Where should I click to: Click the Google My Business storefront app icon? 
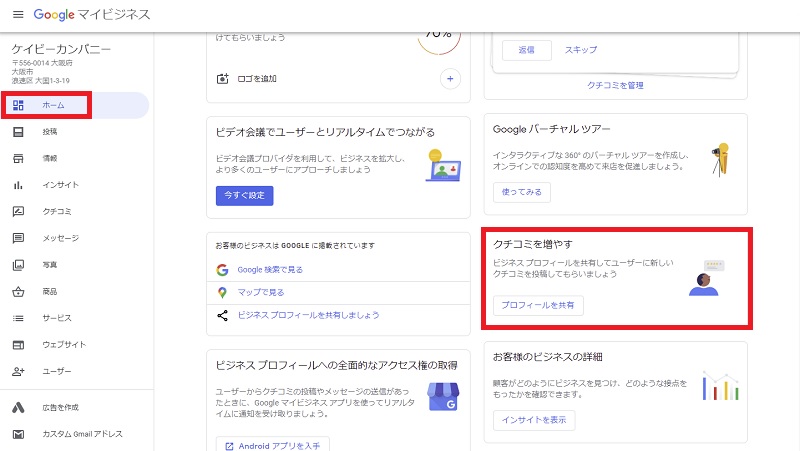click(443, 396)
